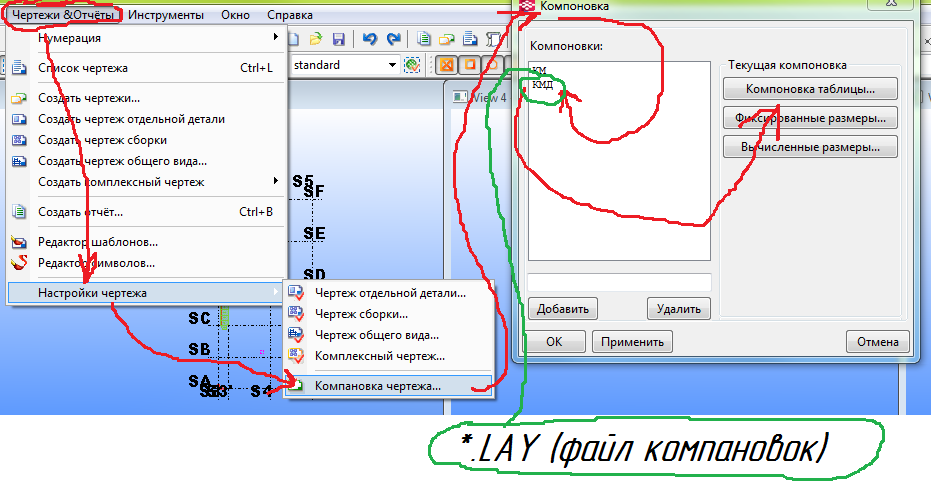Select the КМД layout in the list
The height and width of the screenshot is (488, 931).
point(543,85)
